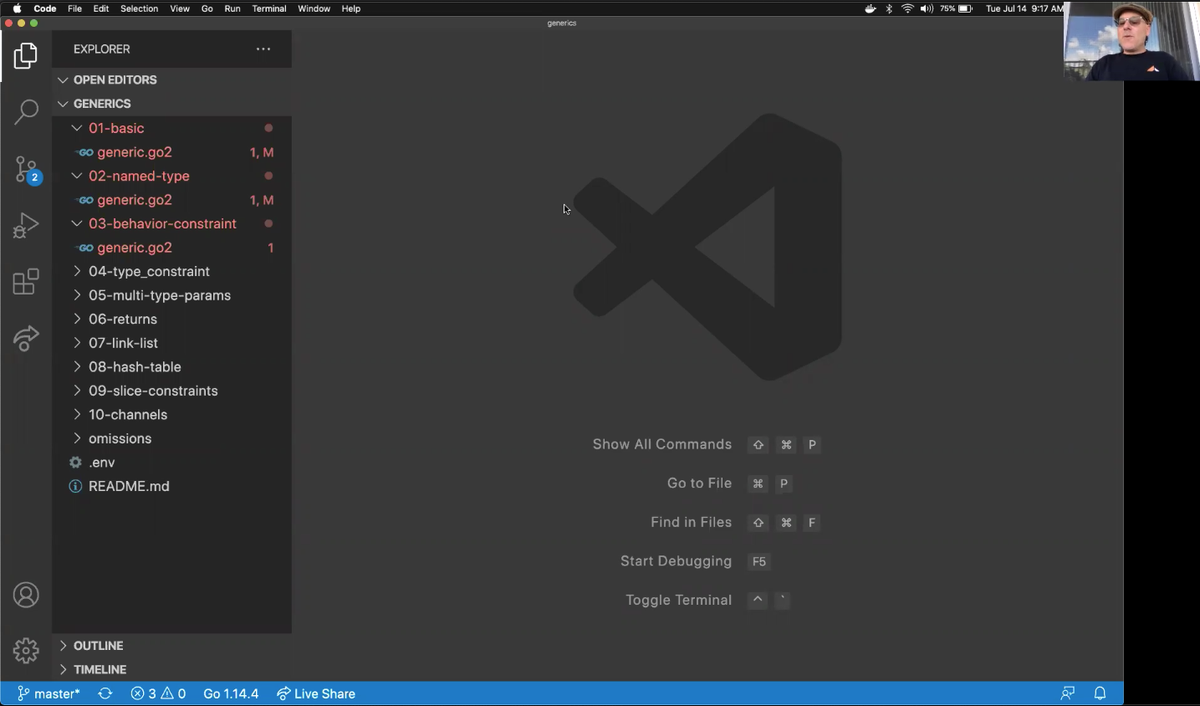1200x706 pixels.
Task: Click the date and time in menu bar
Action: tap(1024, 8)
